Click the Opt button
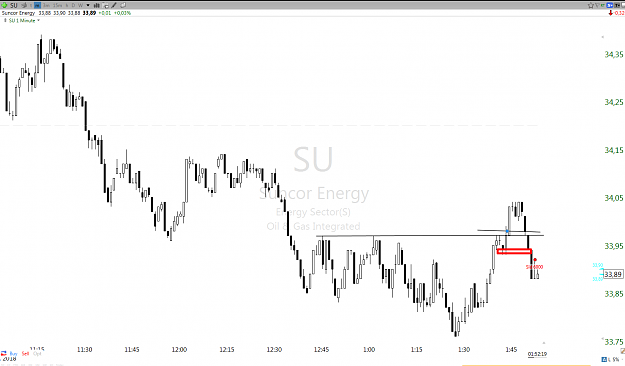The width and height of the screenshot is (625, 366). (37, 354)
